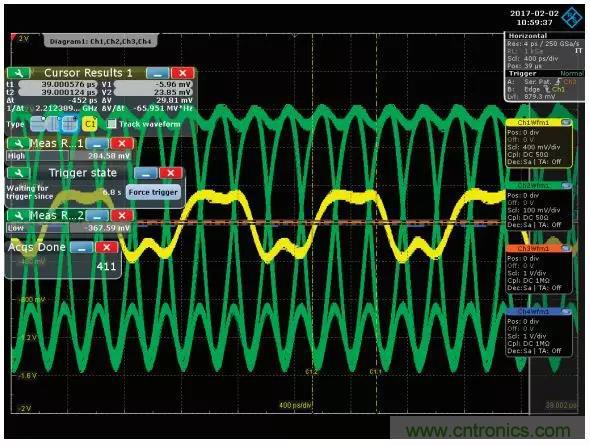This screenshot has width=590, height=446.
Task: Open the Horizontal settings label
Action: tap(528, 36)
